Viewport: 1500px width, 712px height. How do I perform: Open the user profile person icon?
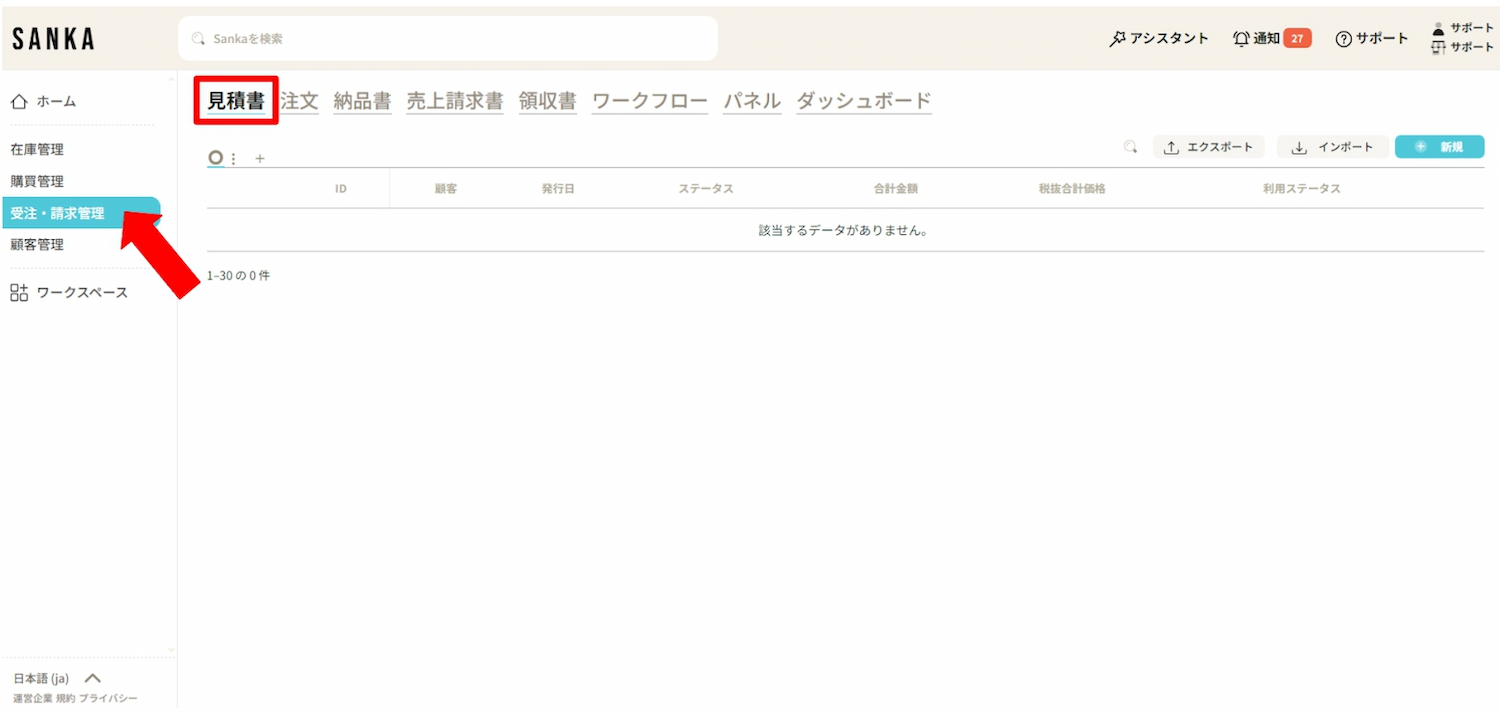[x=1439, y=29]
